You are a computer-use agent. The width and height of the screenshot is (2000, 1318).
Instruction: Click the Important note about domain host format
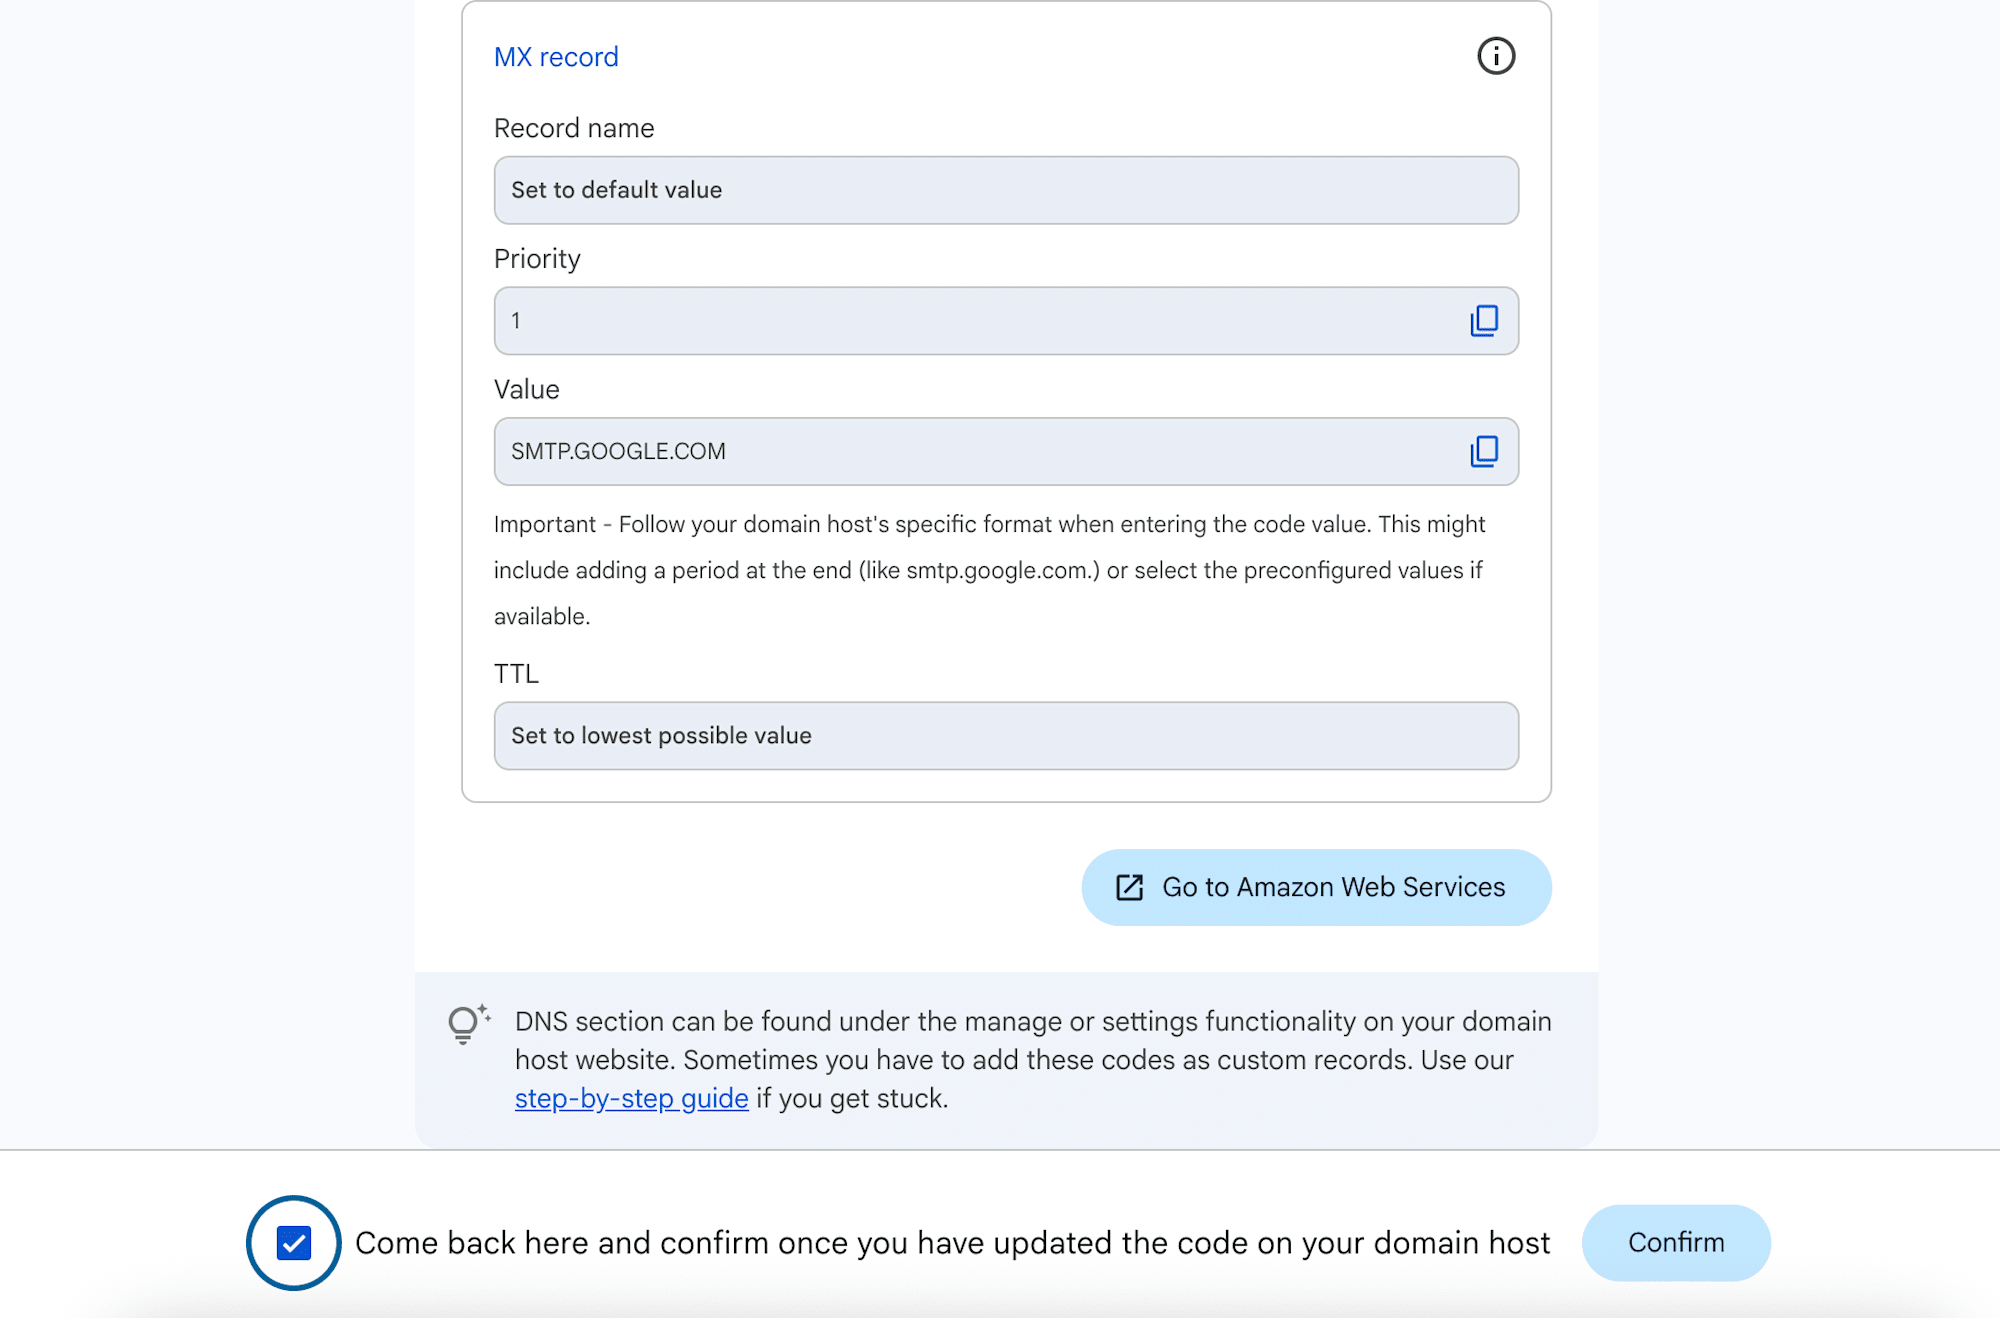[x=990, y=570]
